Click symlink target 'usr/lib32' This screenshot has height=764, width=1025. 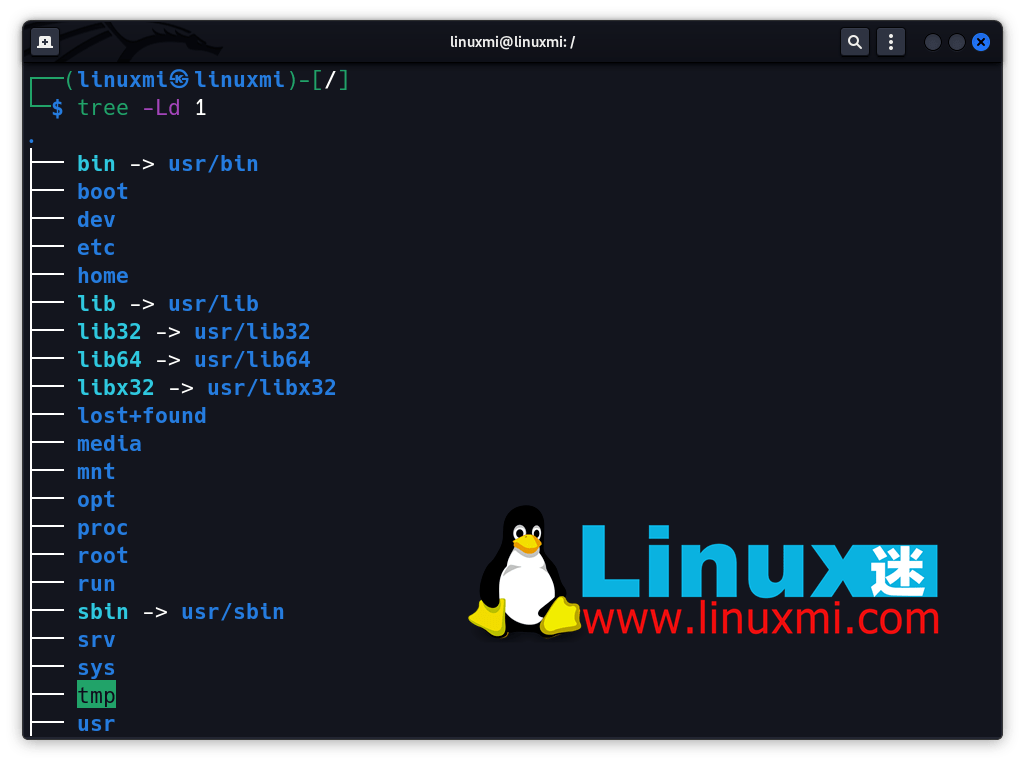coord(252,332)
